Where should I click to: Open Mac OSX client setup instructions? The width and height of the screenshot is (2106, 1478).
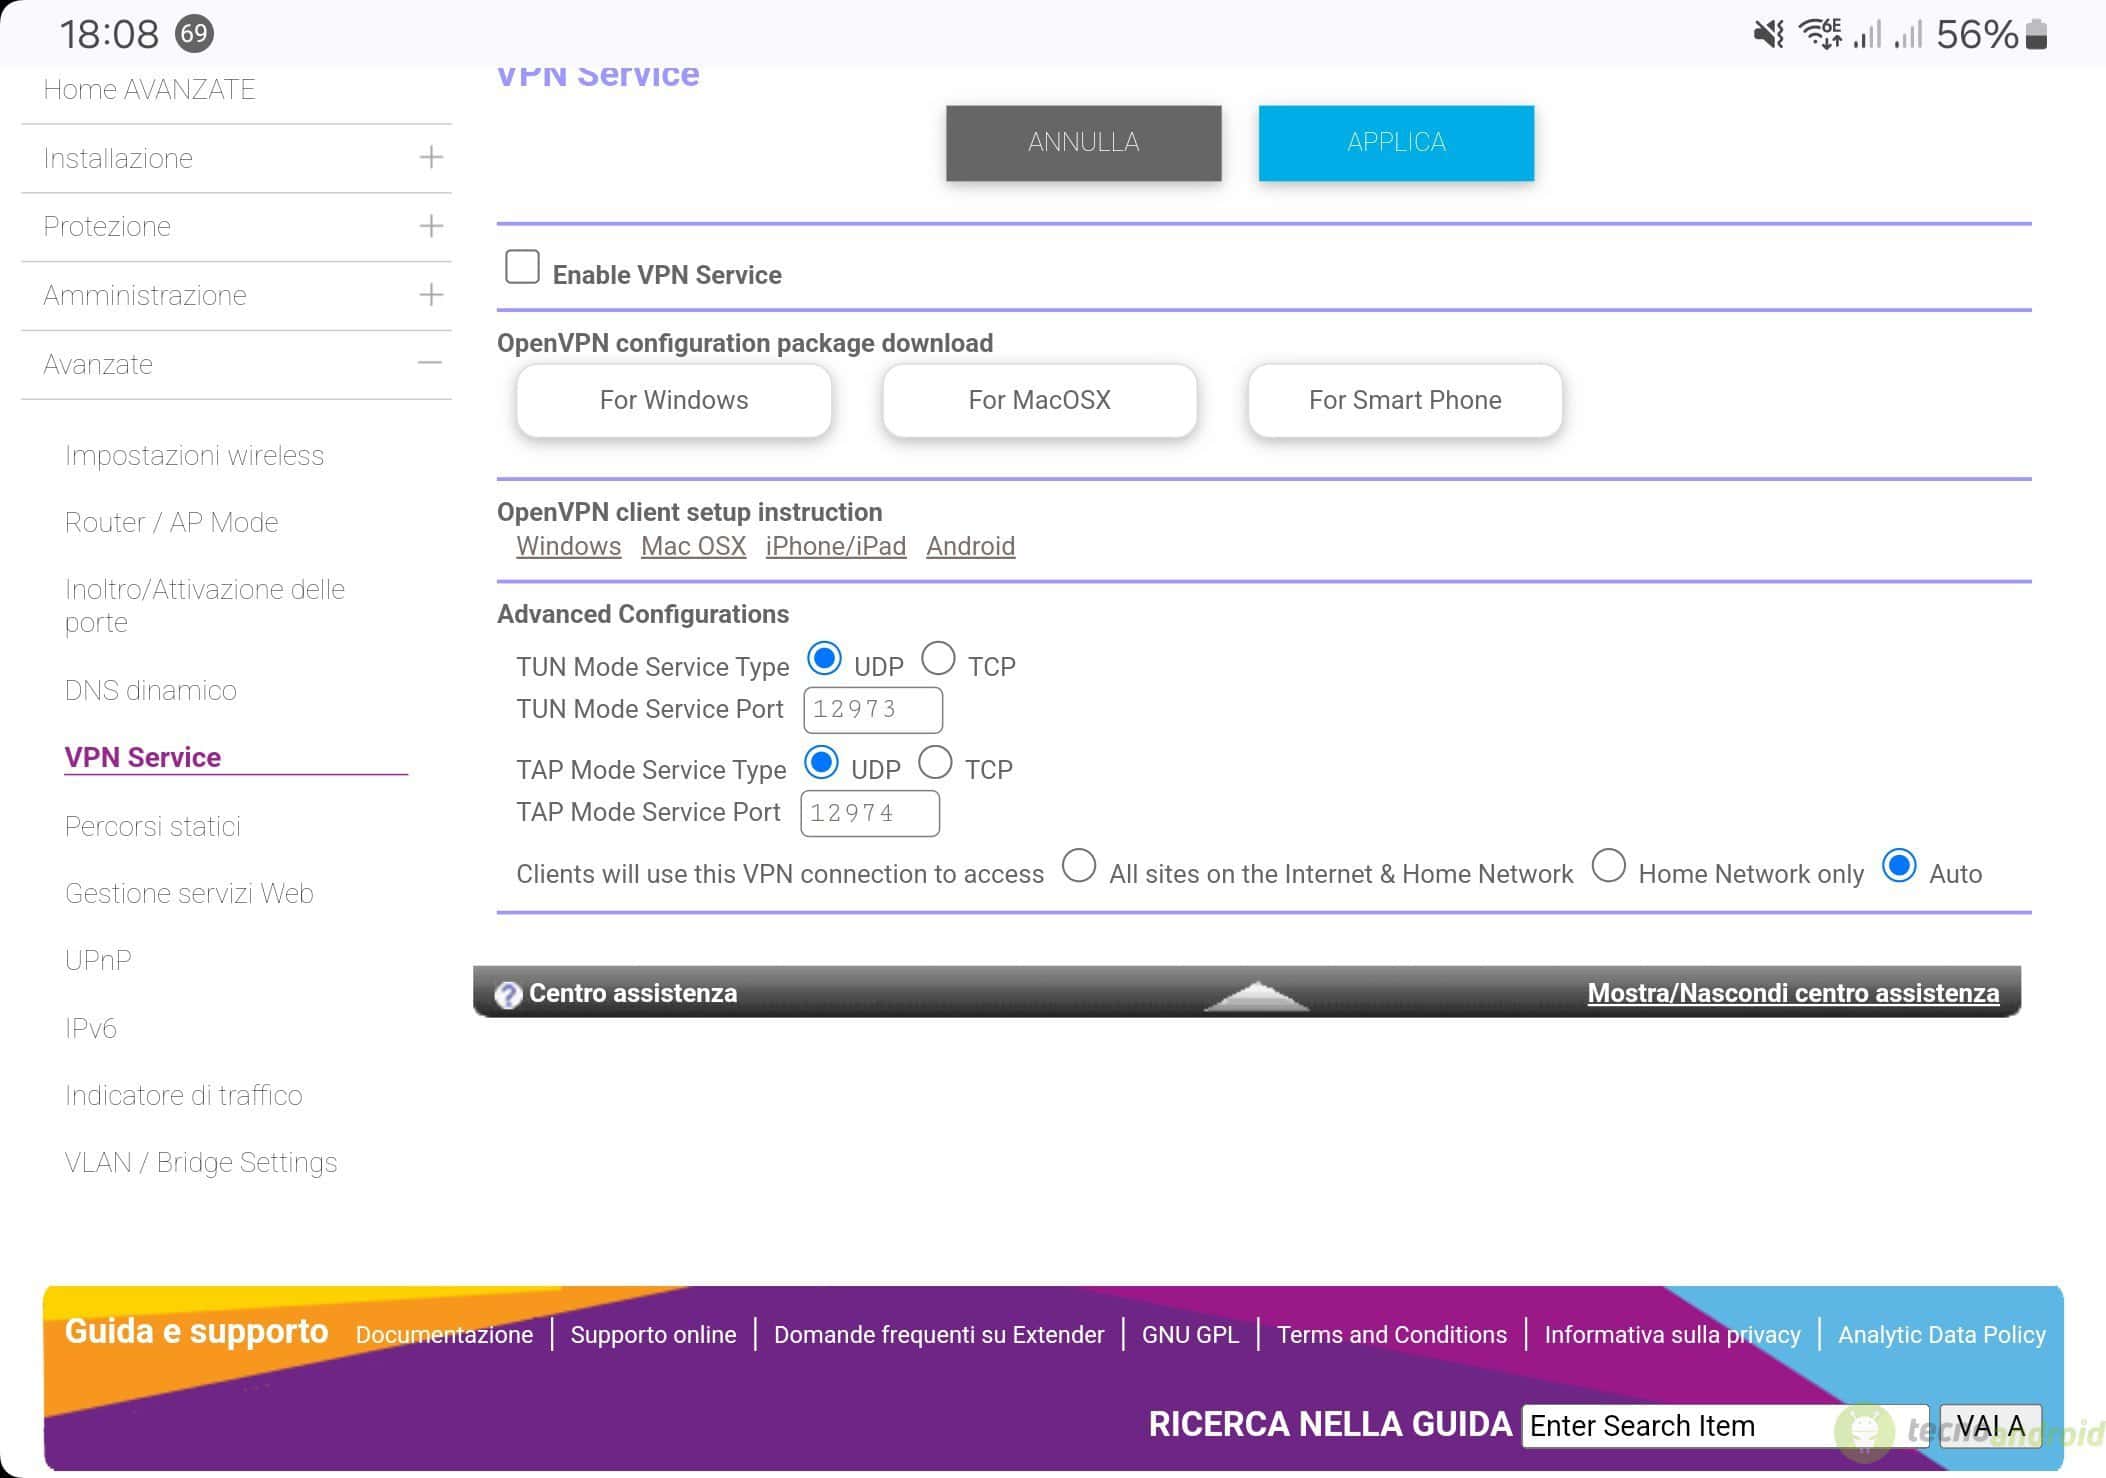[693, 547]
